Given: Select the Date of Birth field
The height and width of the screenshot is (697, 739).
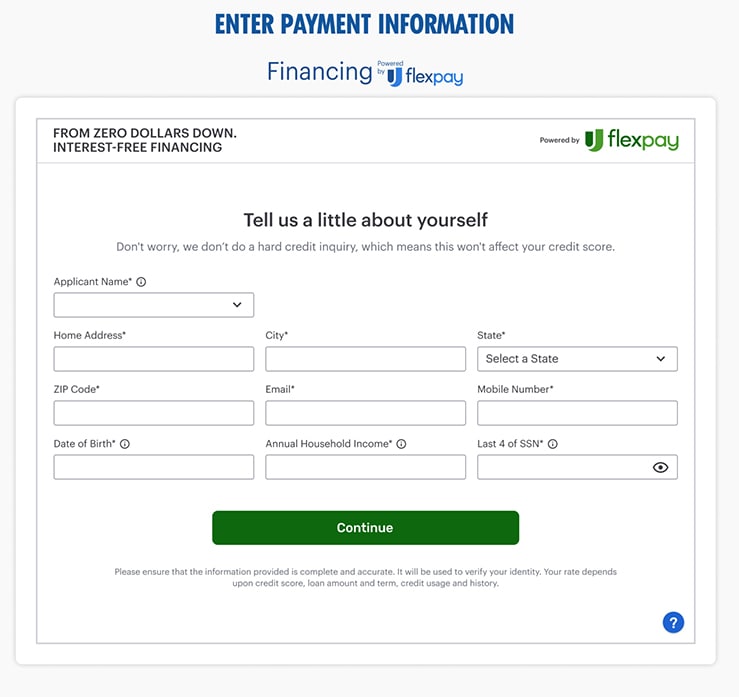Looking at the screenshot, I should tap(153, 467).
